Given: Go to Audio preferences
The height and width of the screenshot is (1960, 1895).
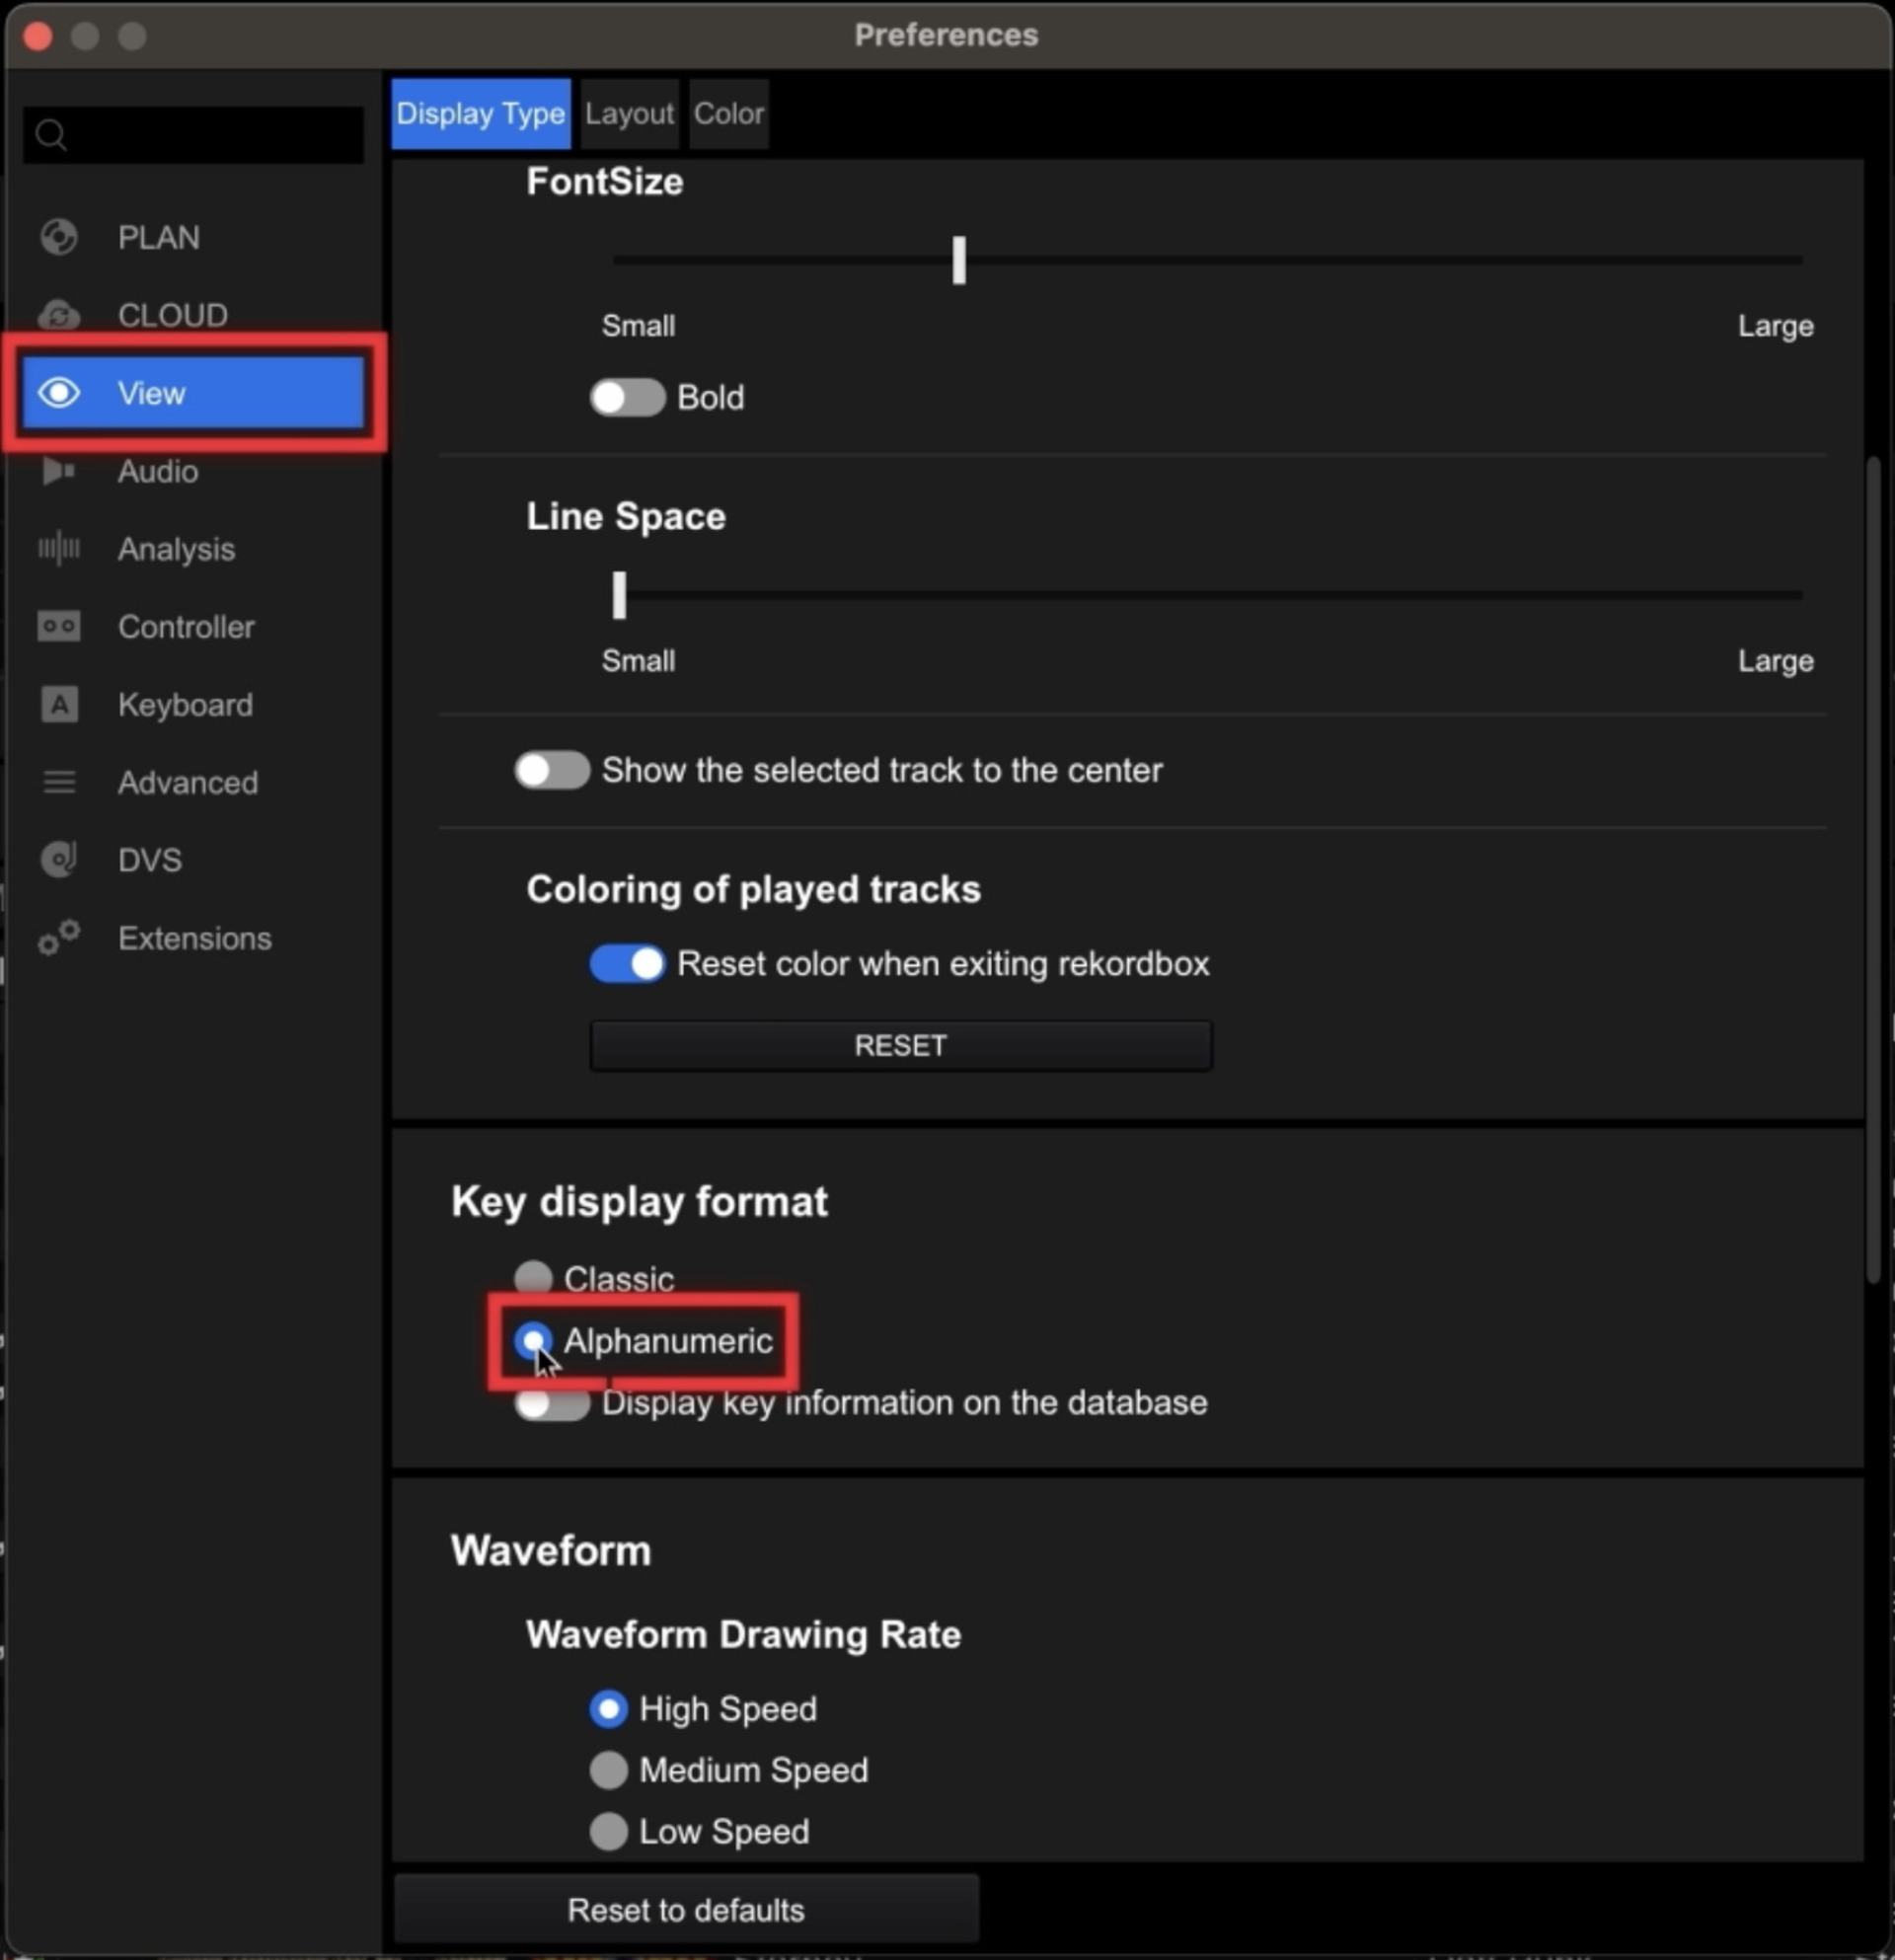Looking at the screenshot, I should point(157,471).
